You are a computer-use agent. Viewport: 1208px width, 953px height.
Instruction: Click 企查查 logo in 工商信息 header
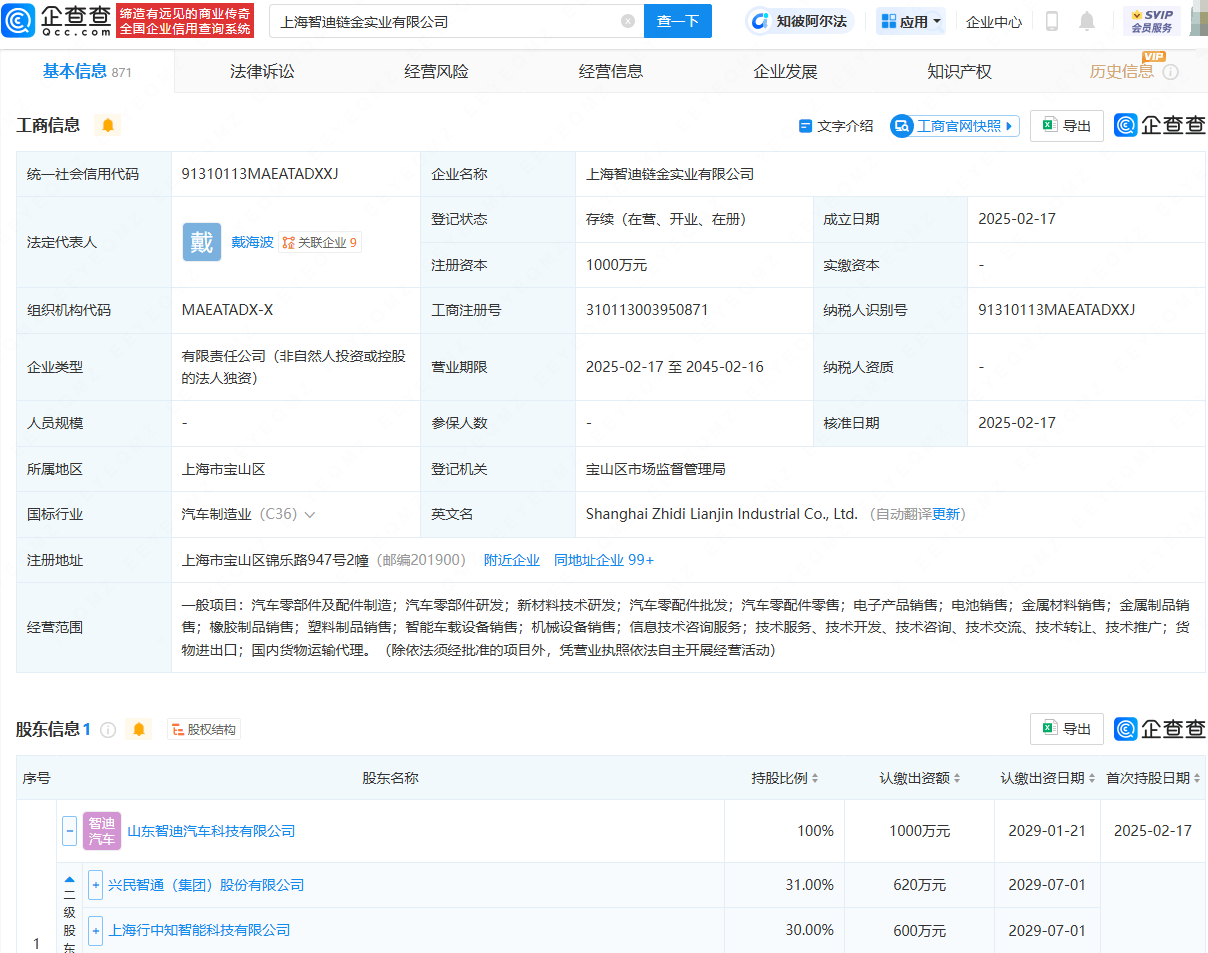pyautogui.click(x=1160, y=125)
